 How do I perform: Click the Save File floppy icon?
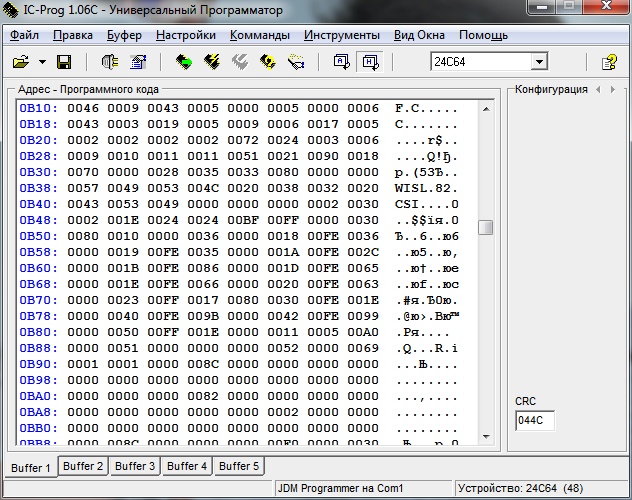[x=64, y=62]
